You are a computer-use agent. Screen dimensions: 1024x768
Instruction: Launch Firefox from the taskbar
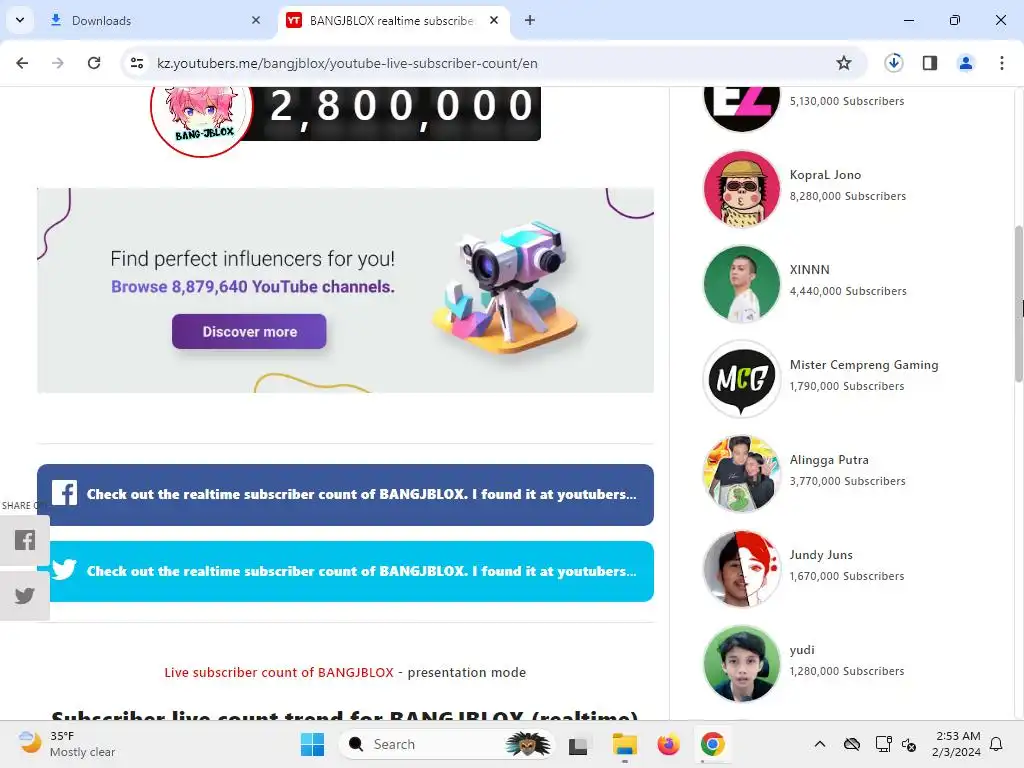pyautogui.click(x=668, y=744)
